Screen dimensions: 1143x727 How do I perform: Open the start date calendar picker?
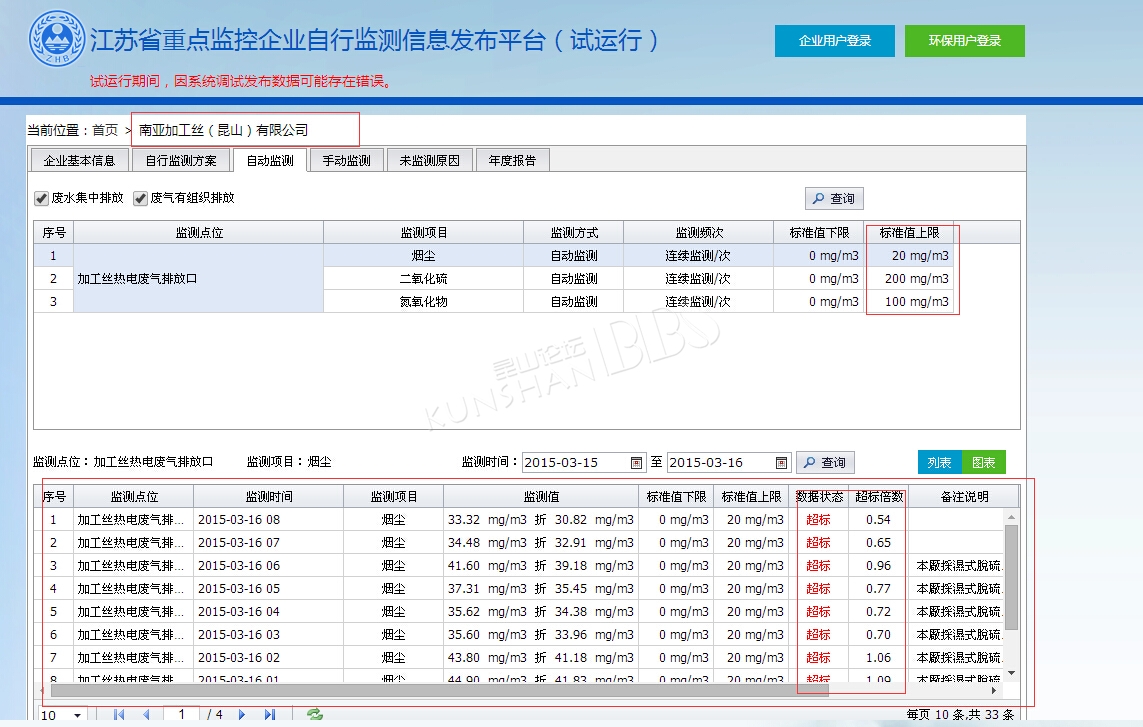coord(637,463)
